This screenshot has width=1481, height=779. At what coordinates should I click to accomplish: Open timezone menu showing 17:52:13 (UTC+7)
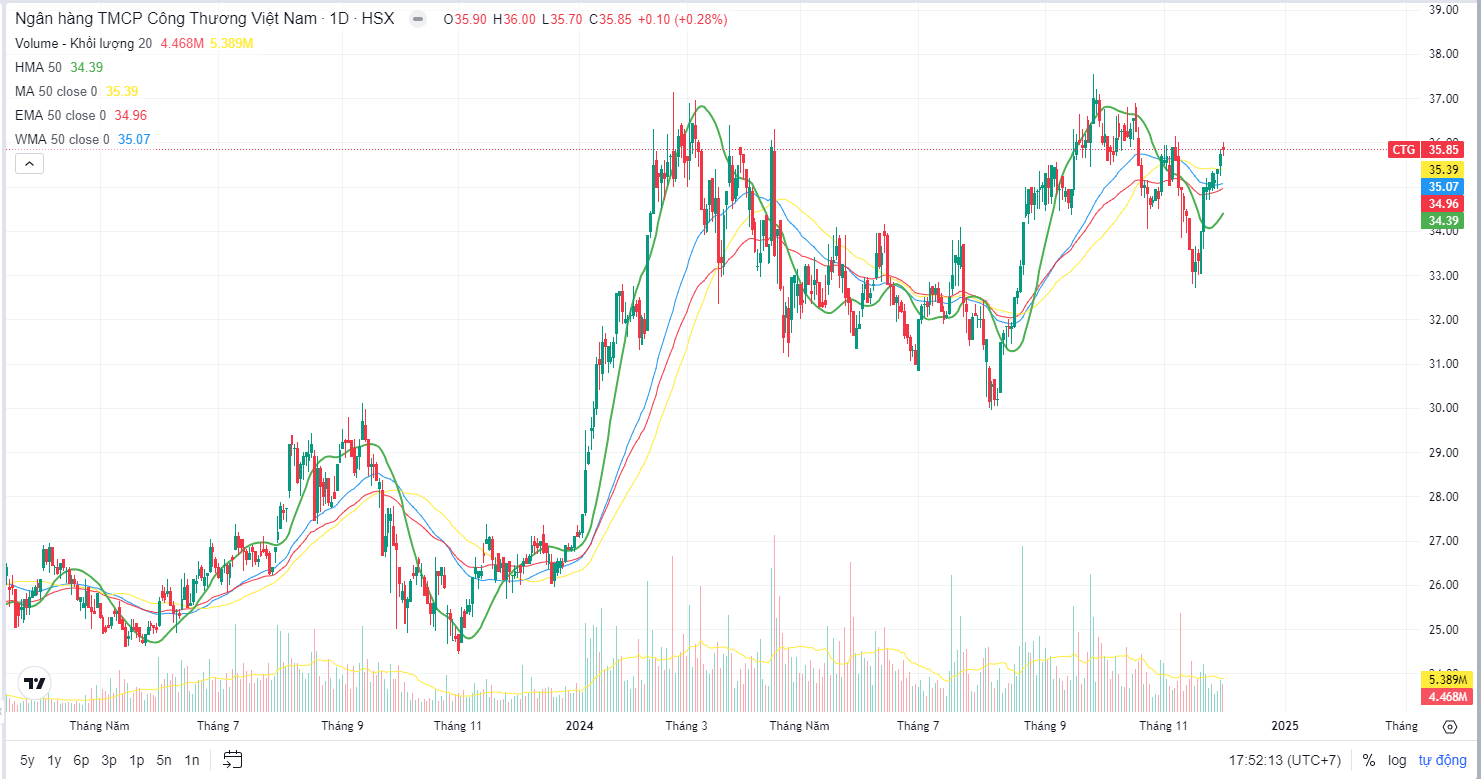point(1285,760)
